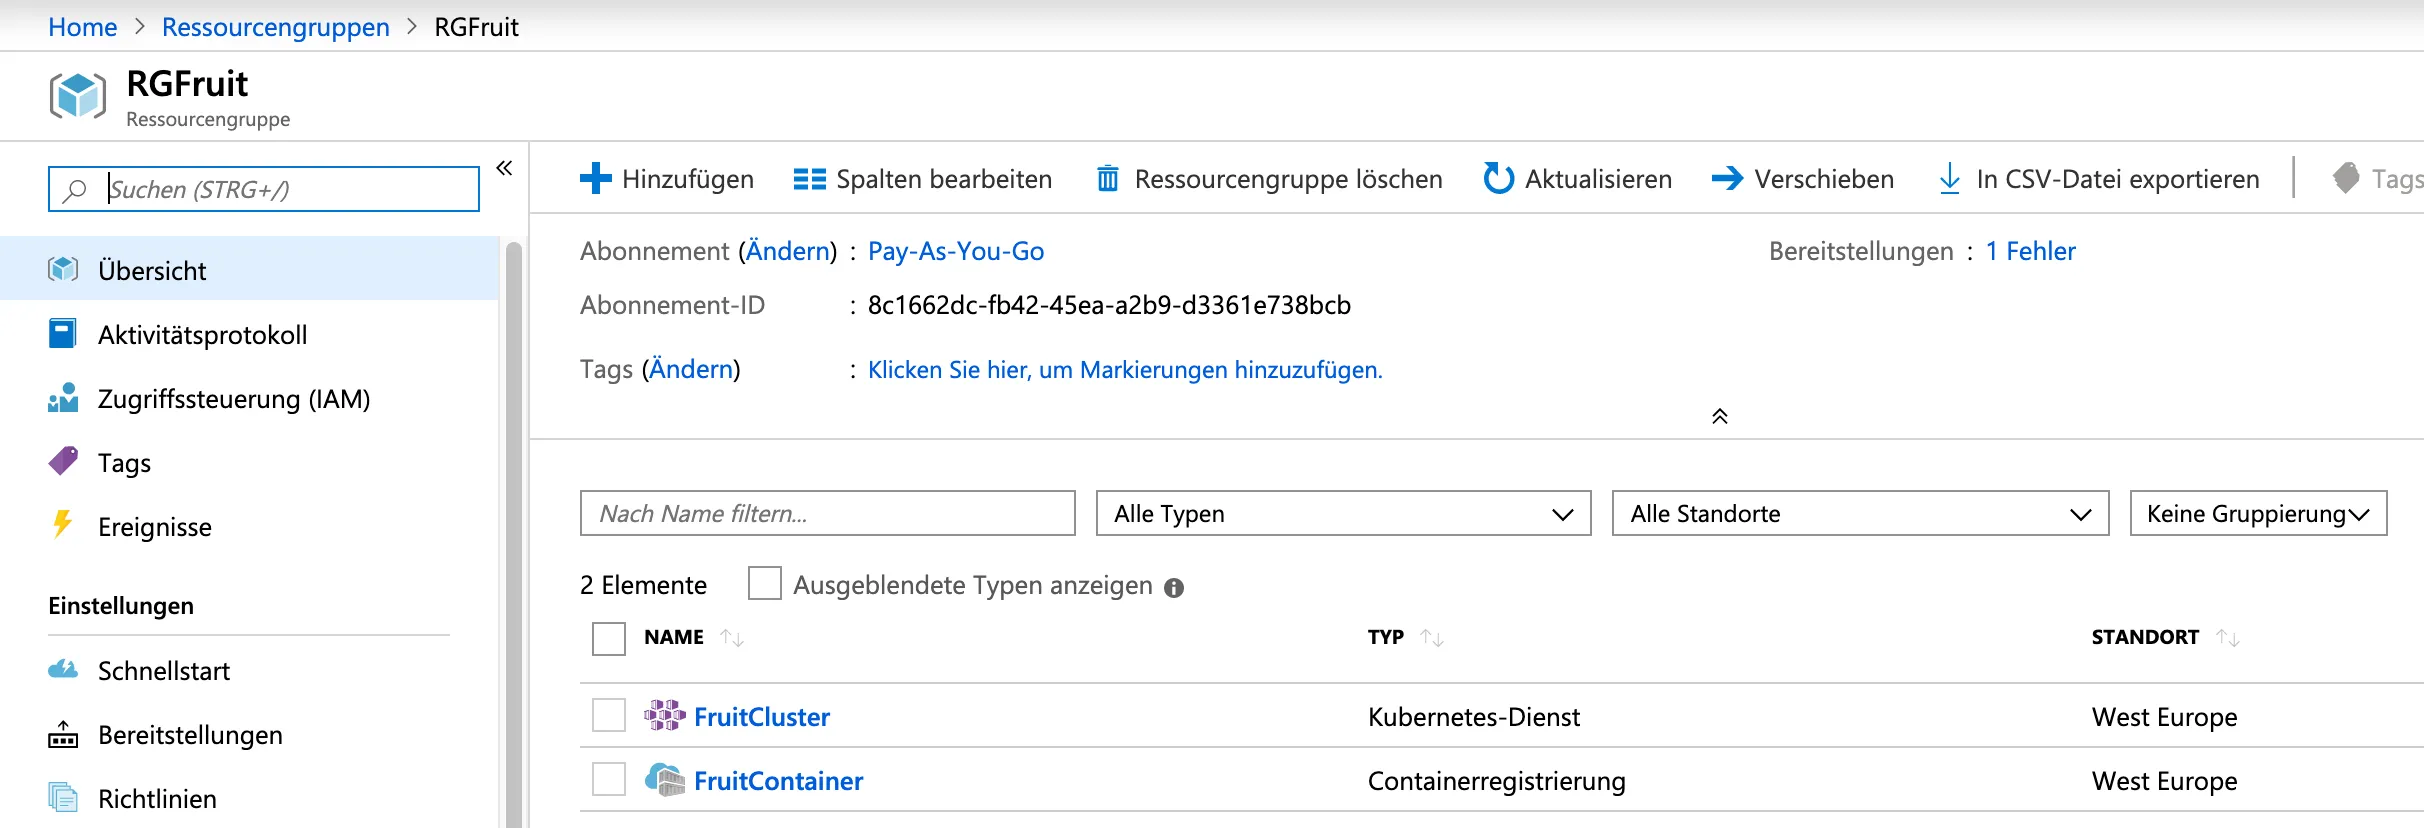Sort the list by the NAME column arrows

coord(732,638)
